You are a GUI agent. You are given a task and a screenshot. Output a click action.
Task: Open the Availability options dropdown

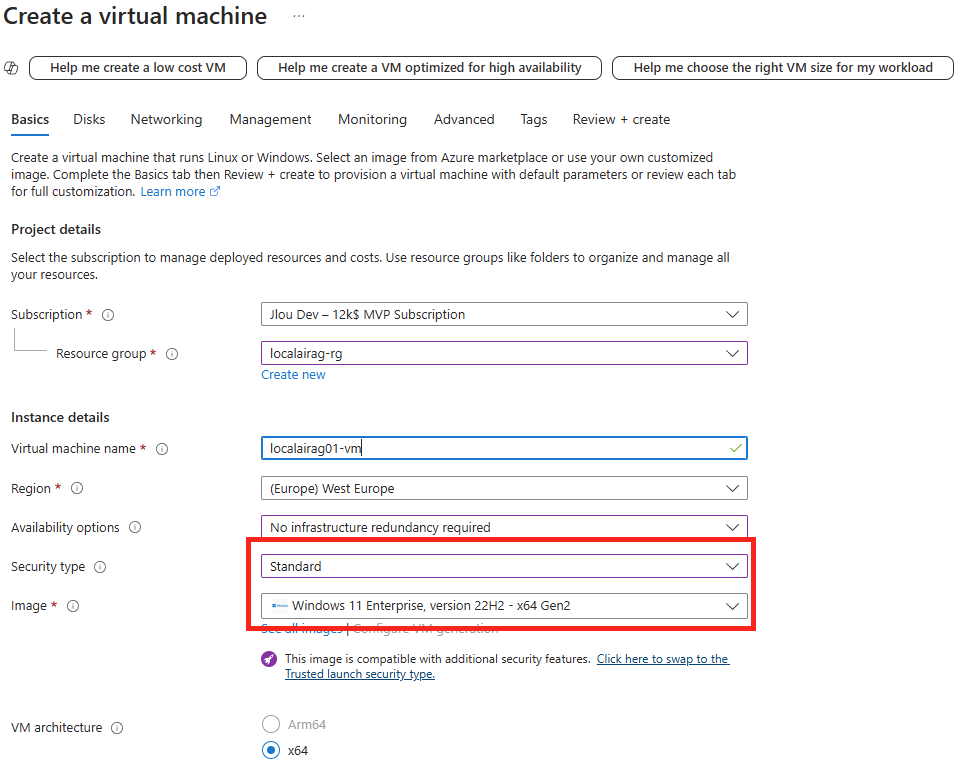pyautogui.click(x=504, y=527)
